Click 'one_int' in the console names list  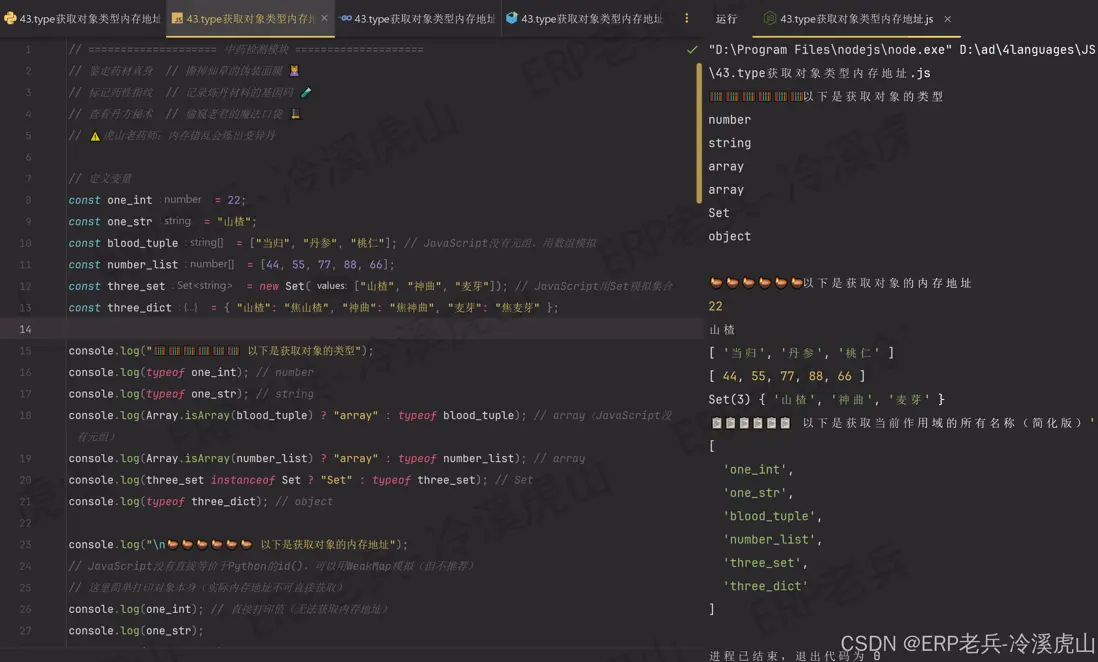[x=758, y=469]
